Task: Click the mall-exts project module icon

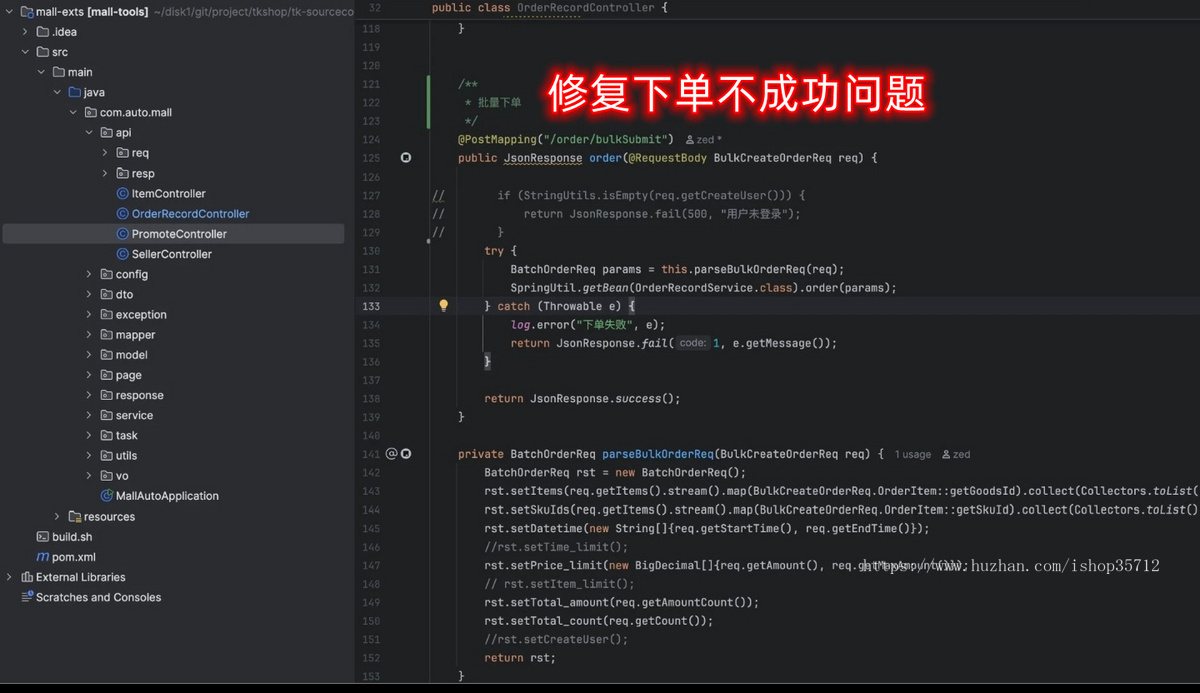Action: click(27, 12)
